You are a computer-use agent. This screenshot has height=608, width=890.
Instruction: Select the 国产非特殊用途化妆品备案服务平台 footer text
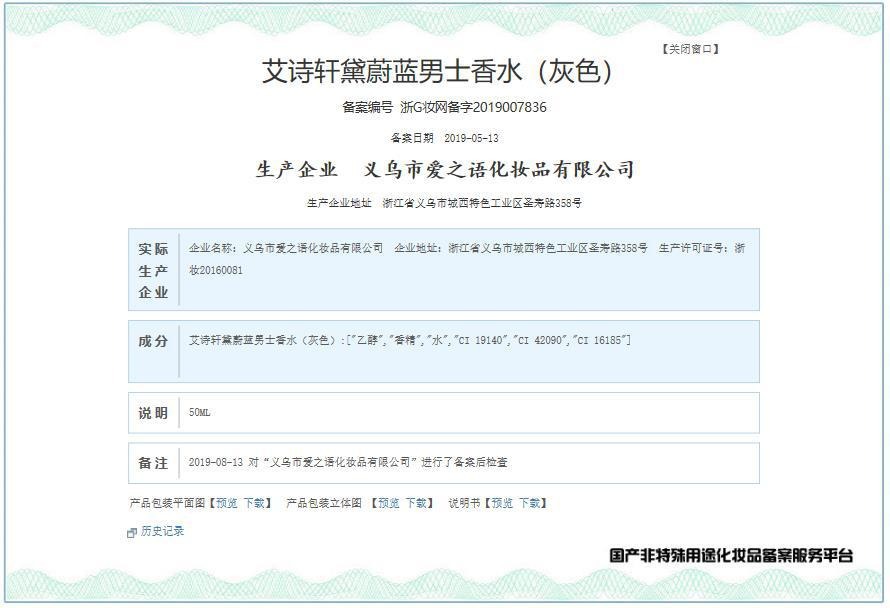pyautogui.click(x=732, y=555)
